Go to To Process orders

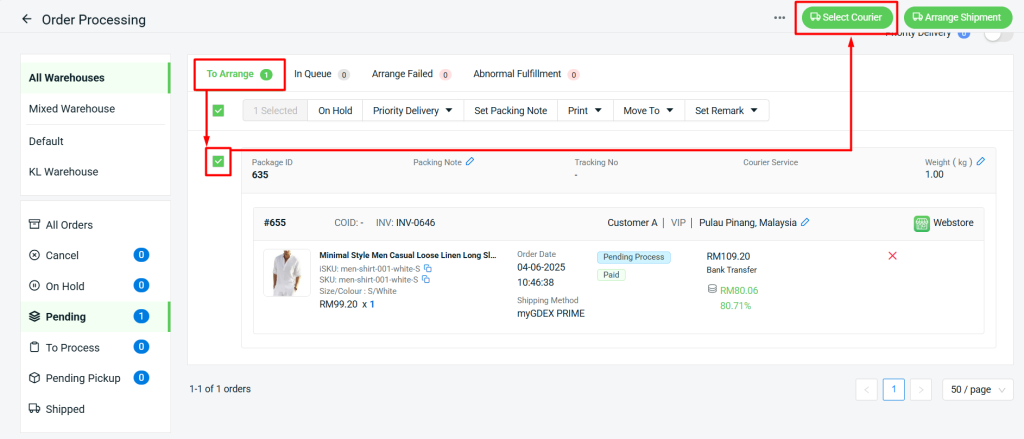95,348
